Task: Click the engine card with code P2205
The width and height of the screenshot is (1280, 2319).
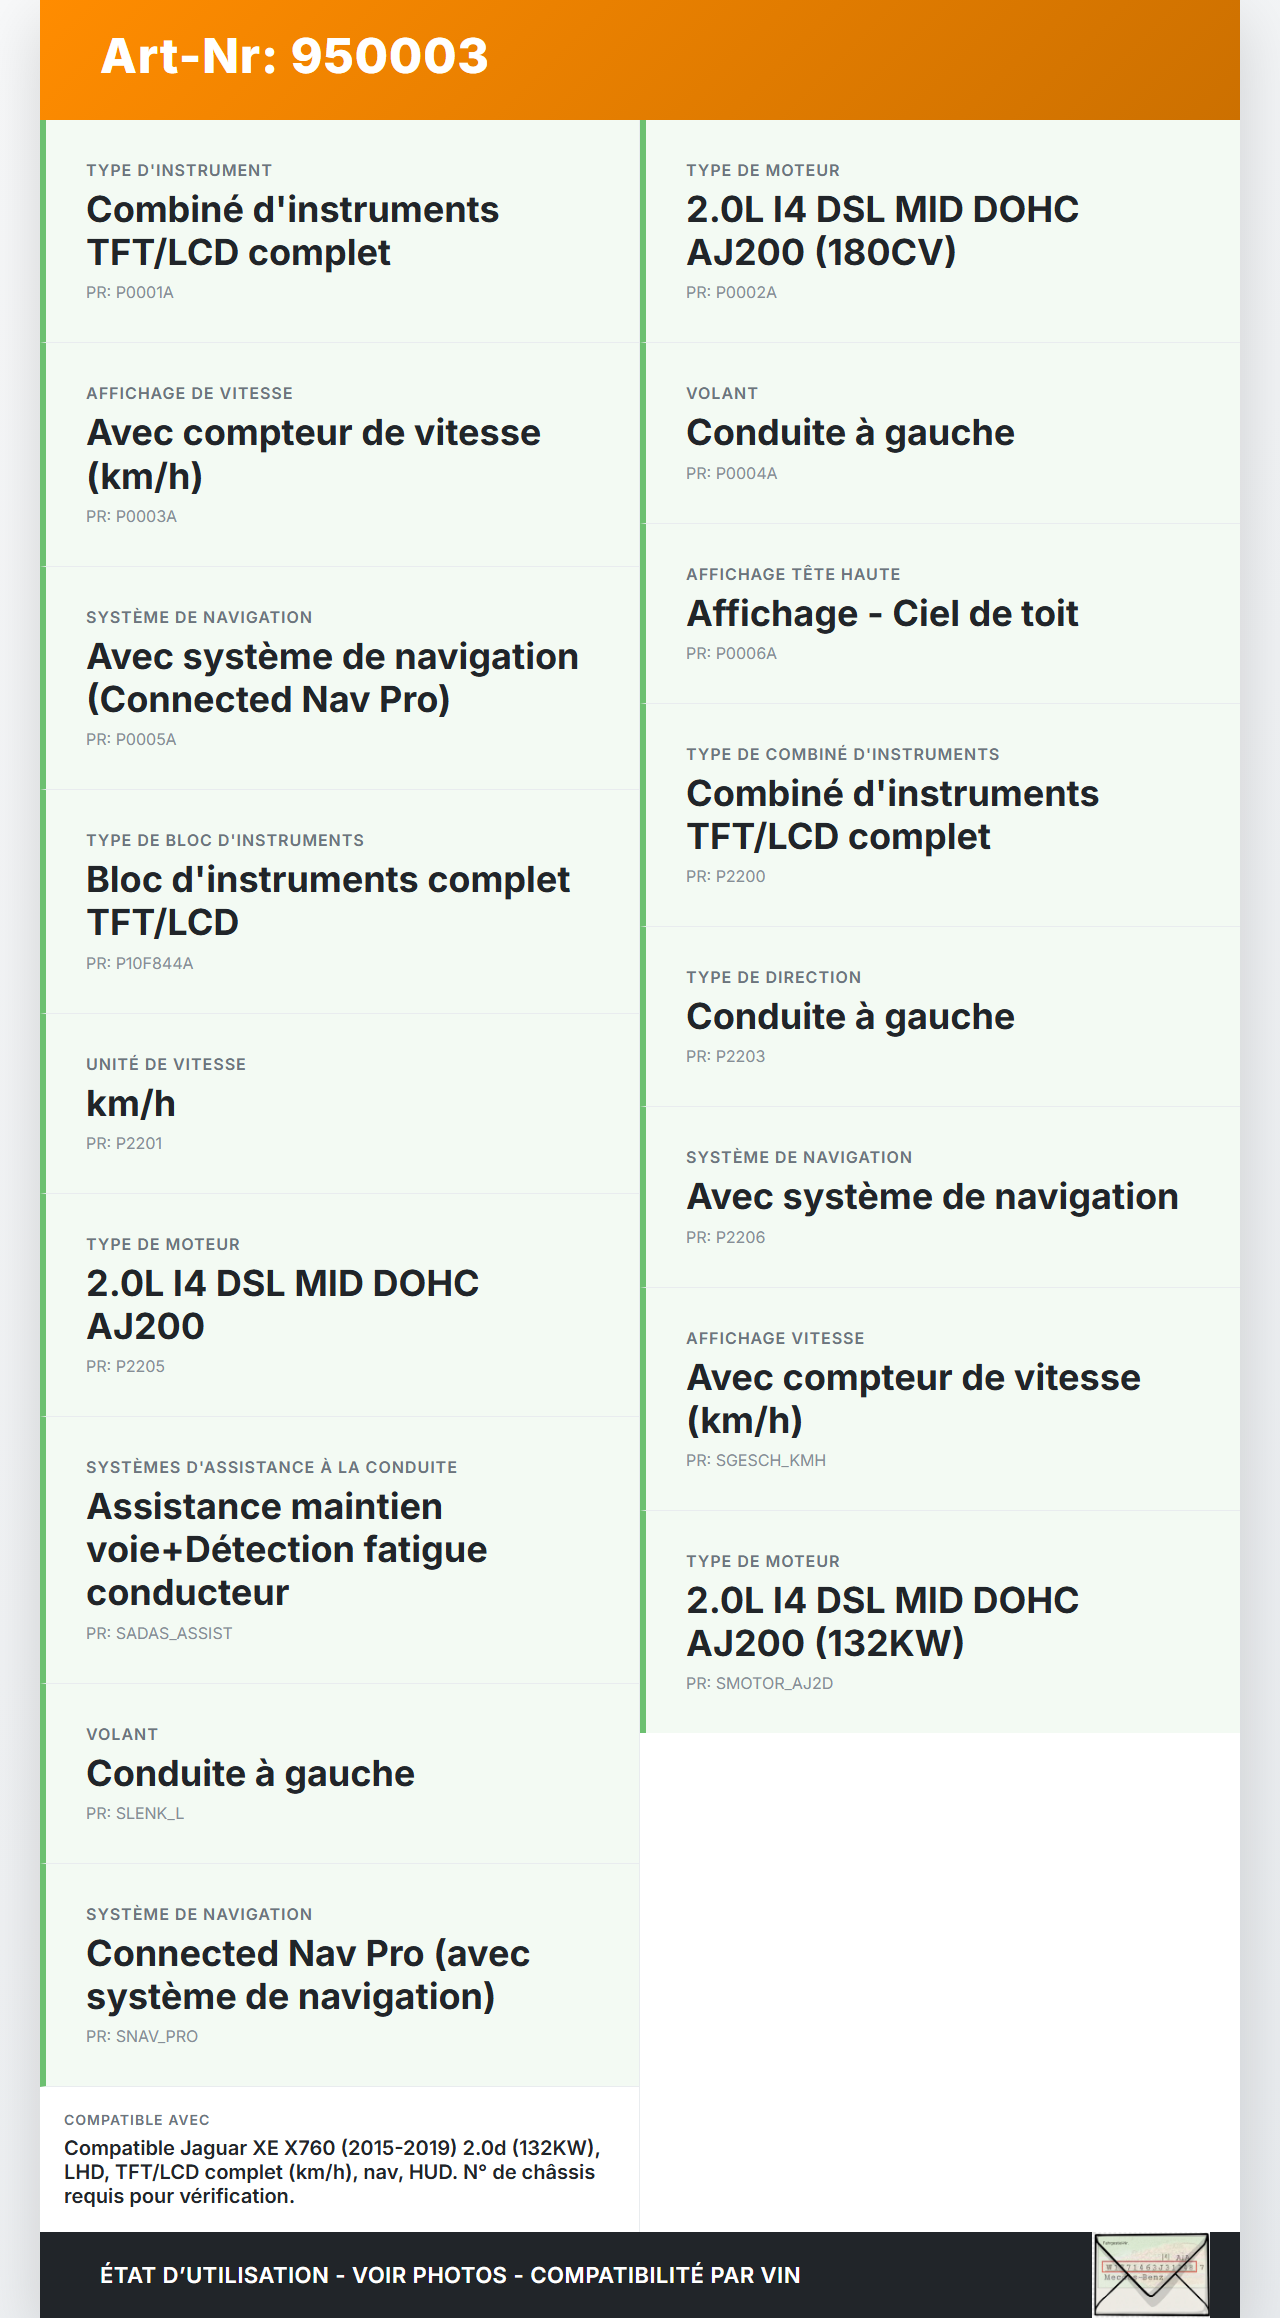Action: [x=340, y=1305]
